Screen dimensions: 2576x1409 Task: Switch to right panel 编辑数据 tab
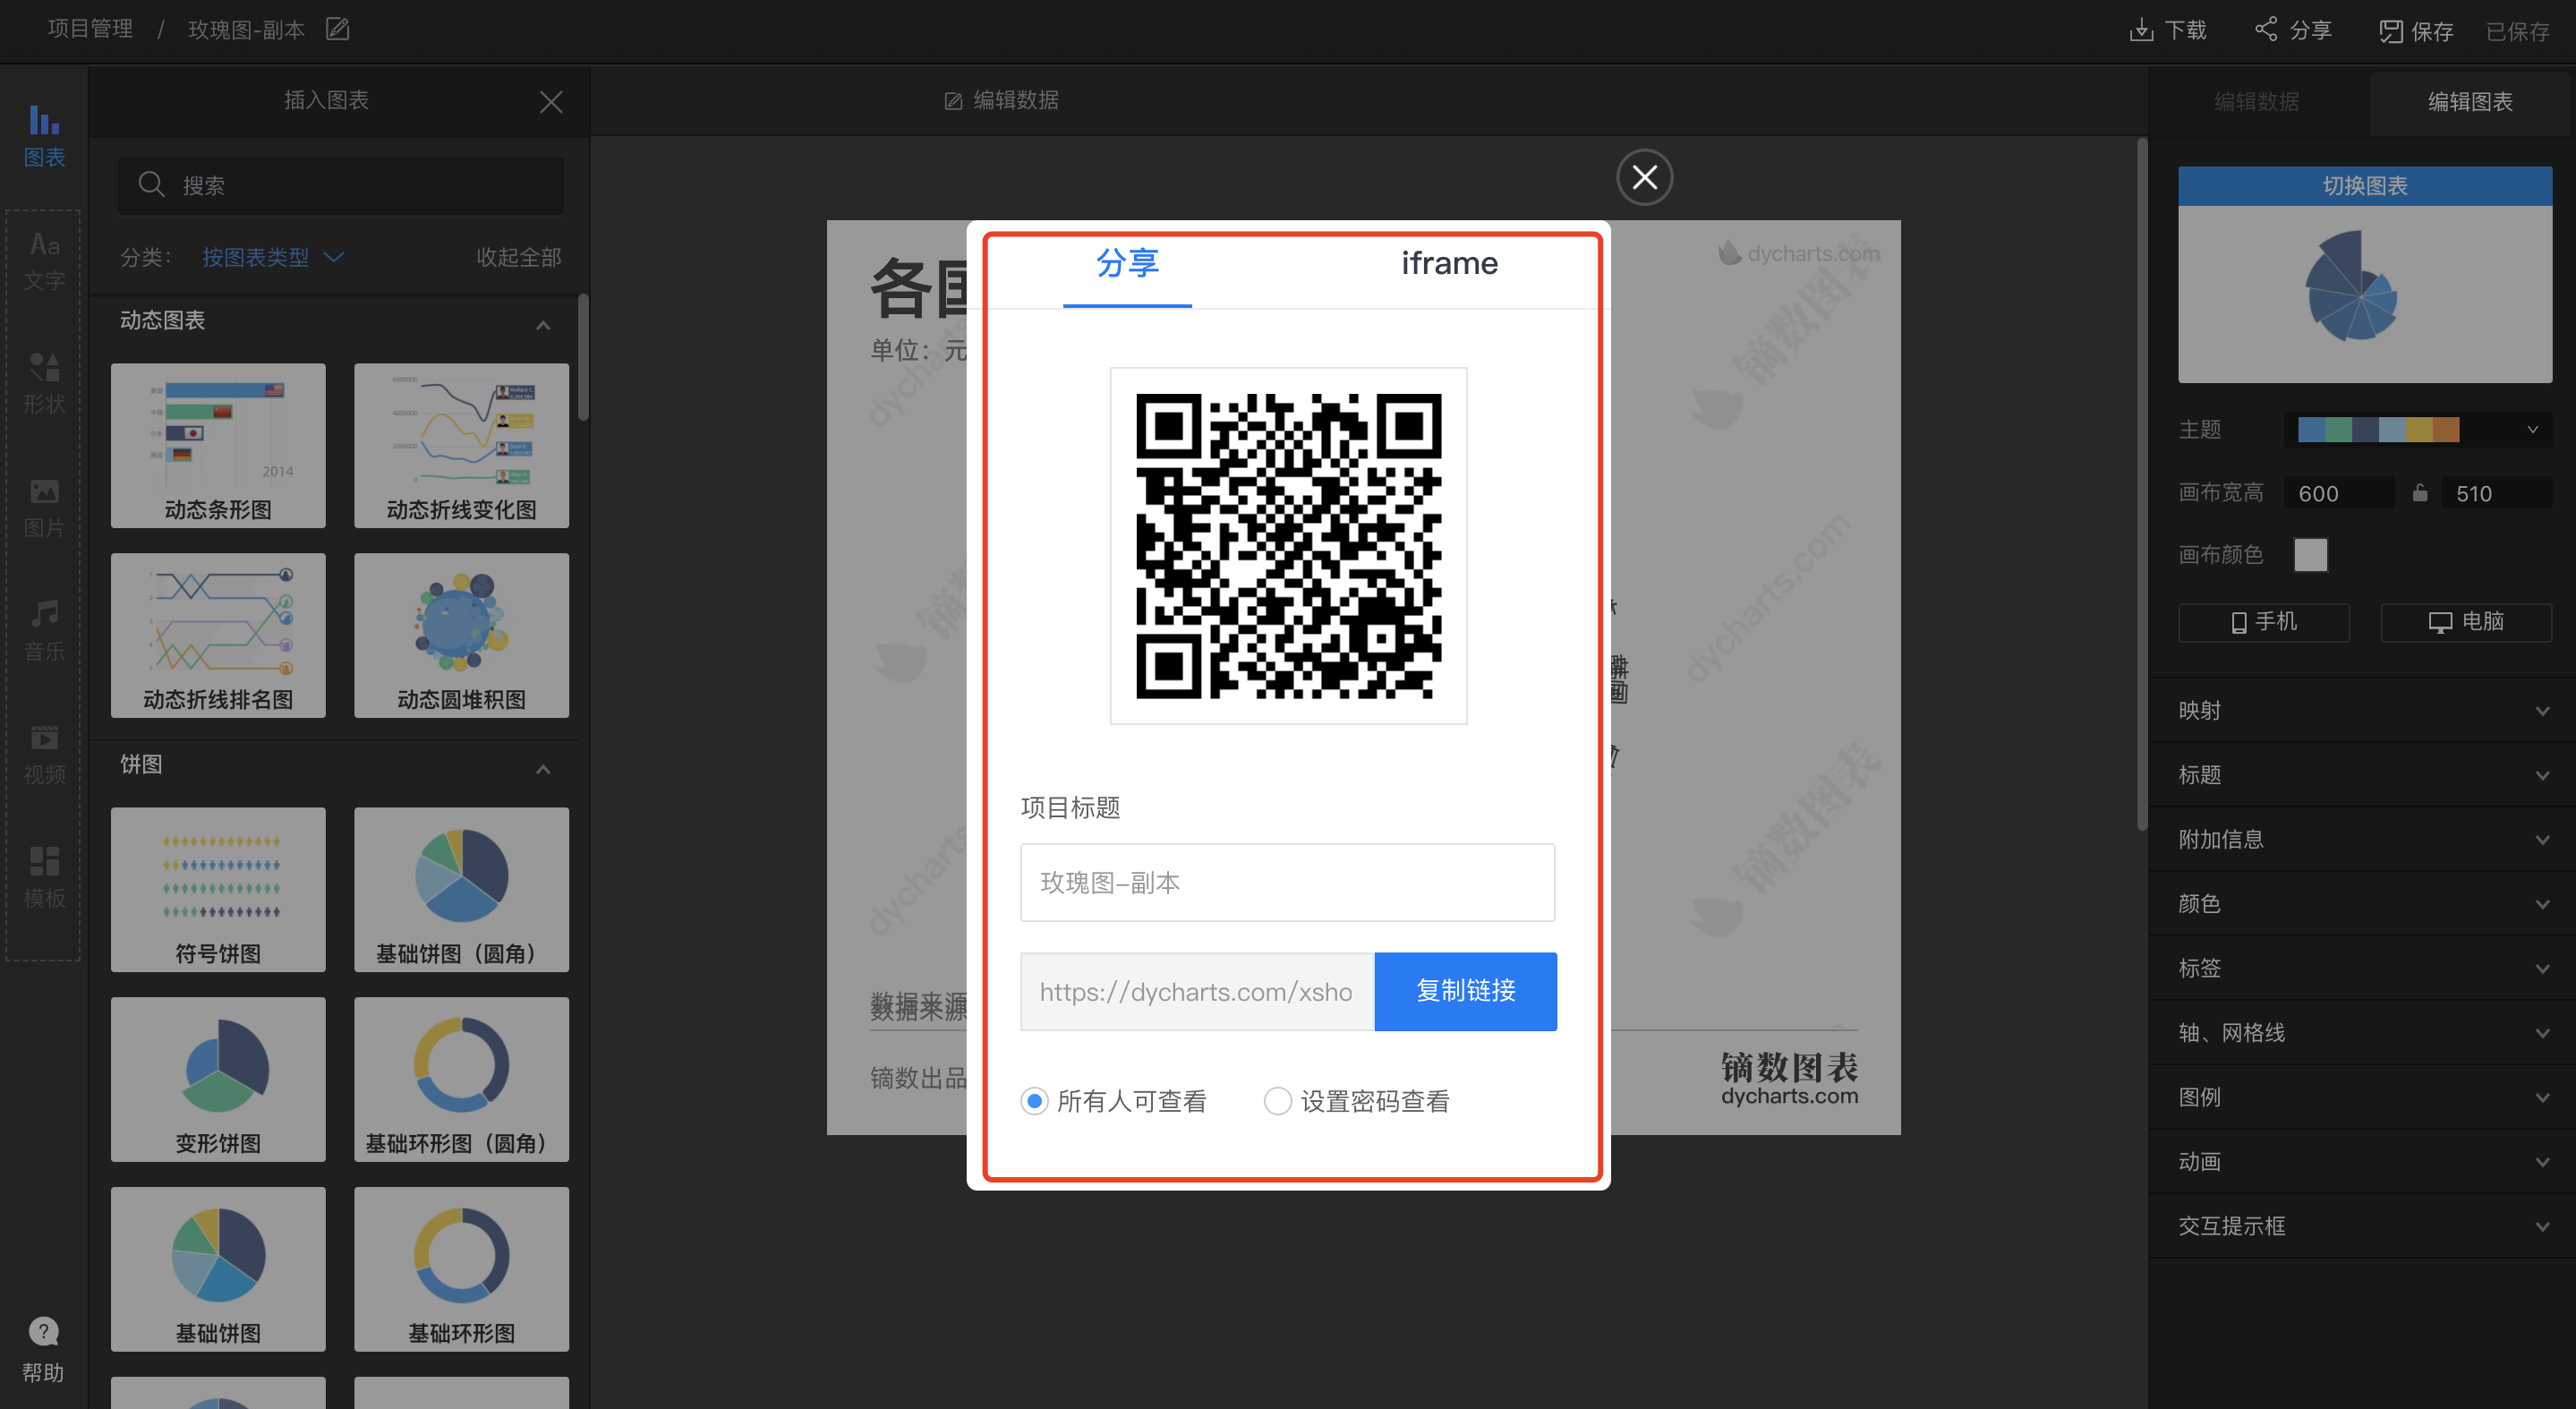point(2257,101)
